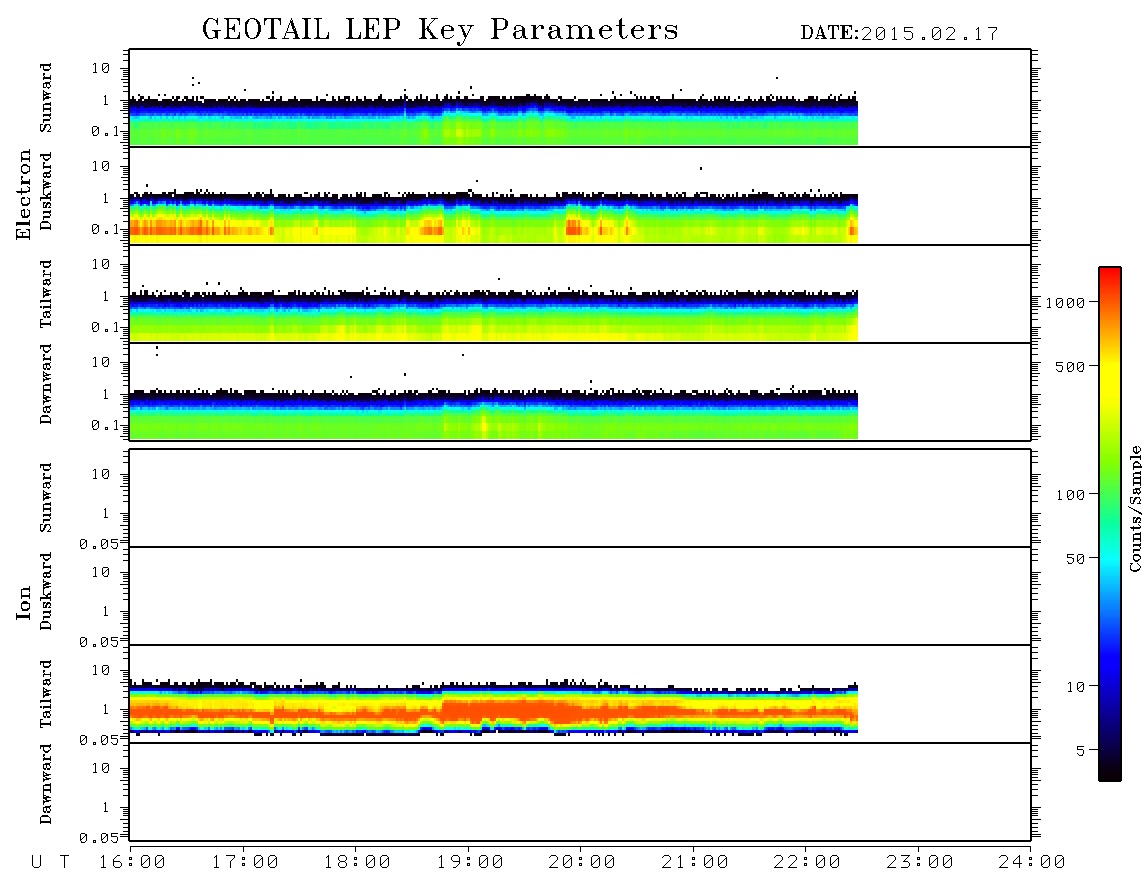Click the 100 colorbar tick label

(1070, 495)
